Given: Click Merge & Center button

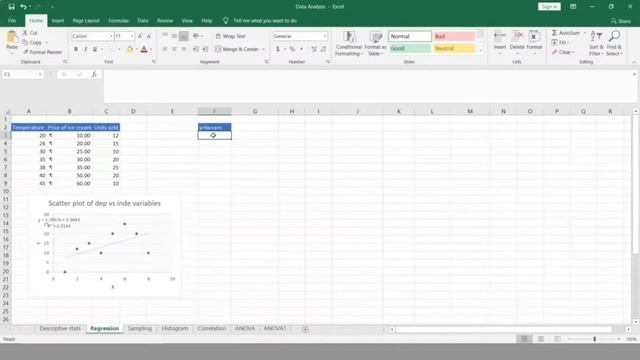Looking at the screenshot, I should pos(237,49).
